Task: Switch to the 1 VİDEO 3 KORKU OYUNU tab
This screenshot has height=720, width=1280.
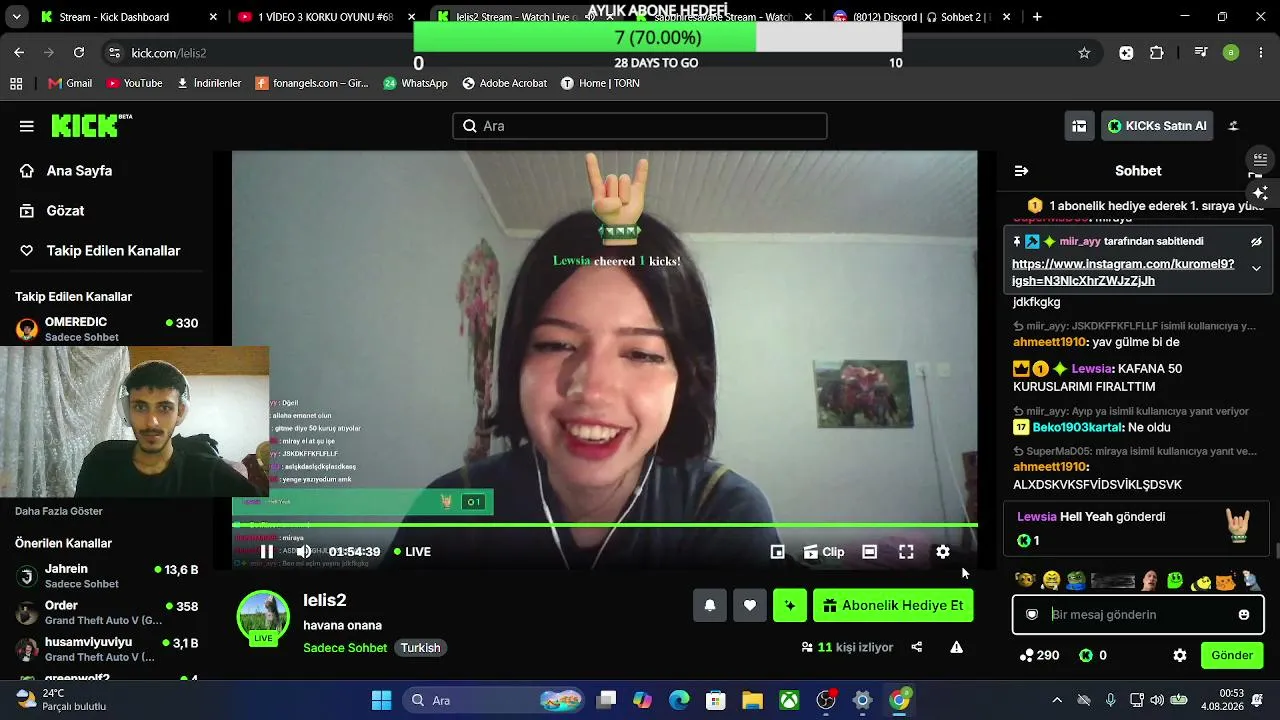Action: tap(325, 17)
